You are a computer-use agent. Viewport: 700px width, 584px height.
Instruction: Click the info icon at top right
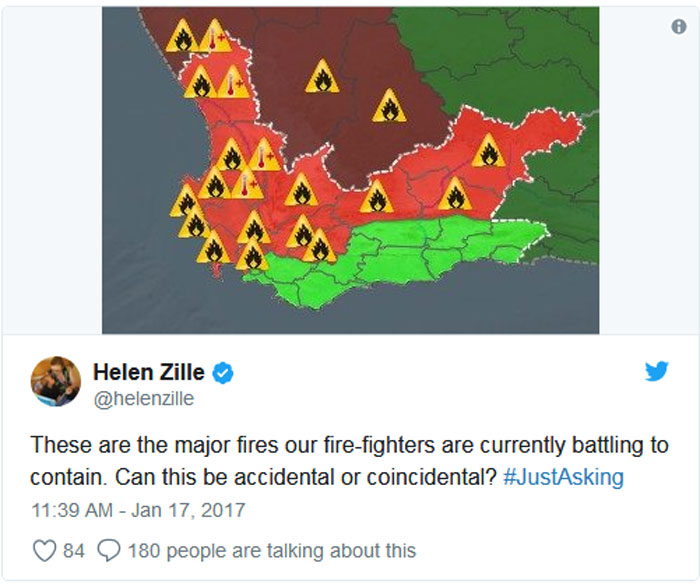coord(679,27)
